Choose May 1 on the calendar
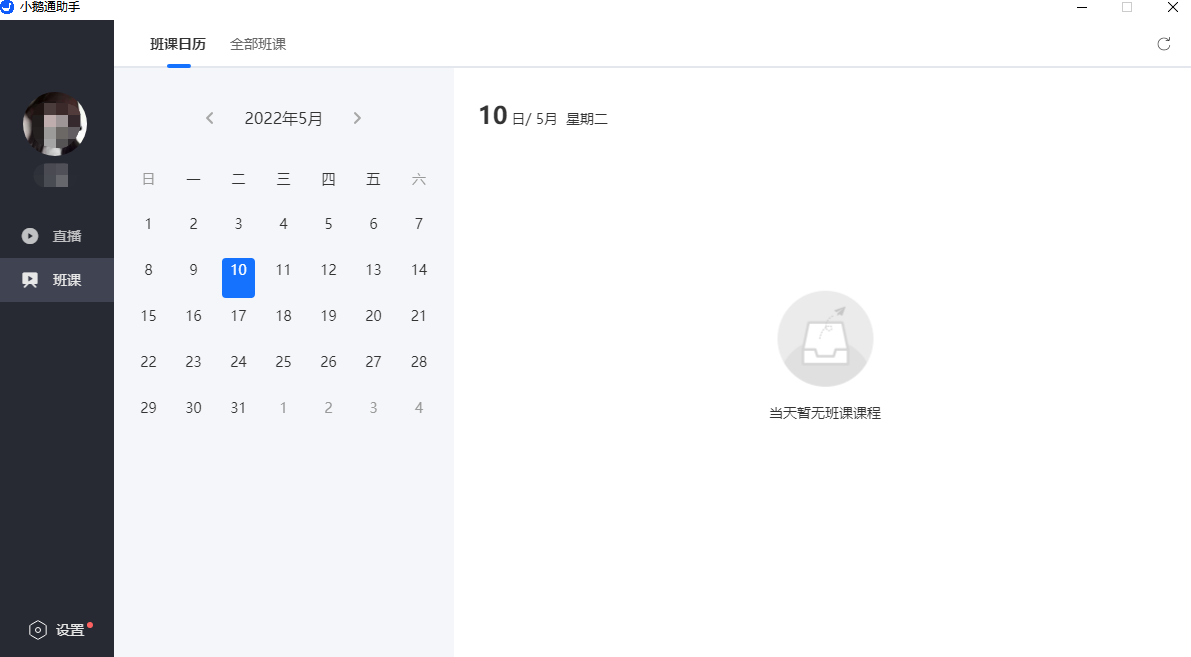 click(x=148, y=224)
